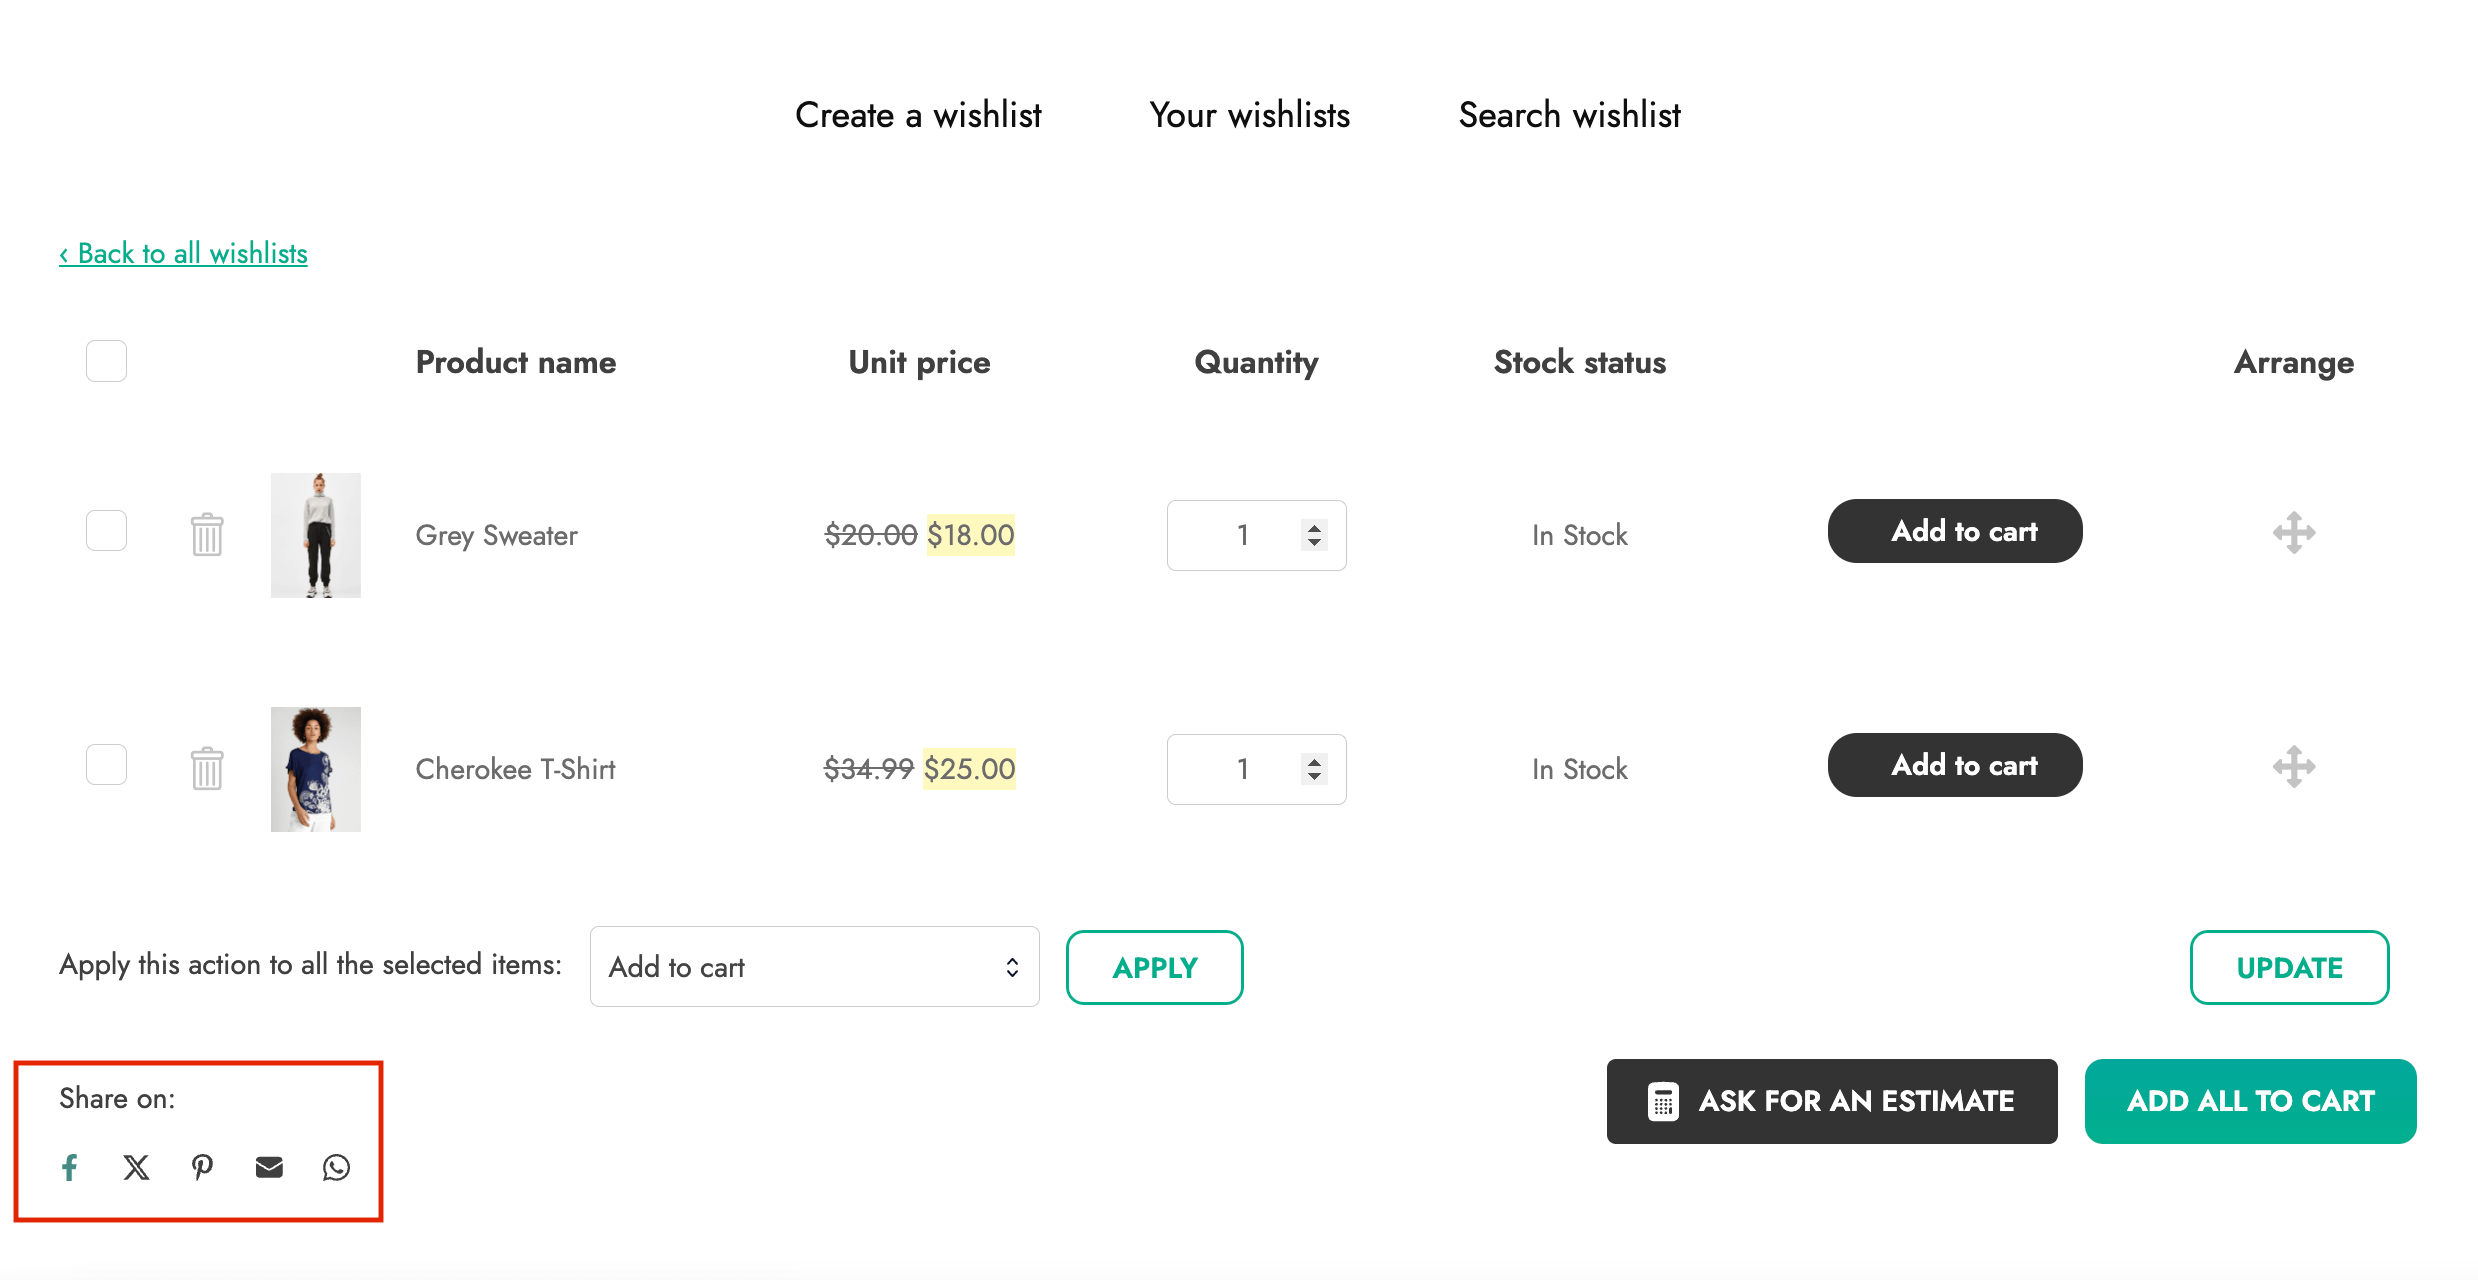Tick the select-all checkbox in header
This screenshot has width=2478, height=1280.
click(106, 361)
